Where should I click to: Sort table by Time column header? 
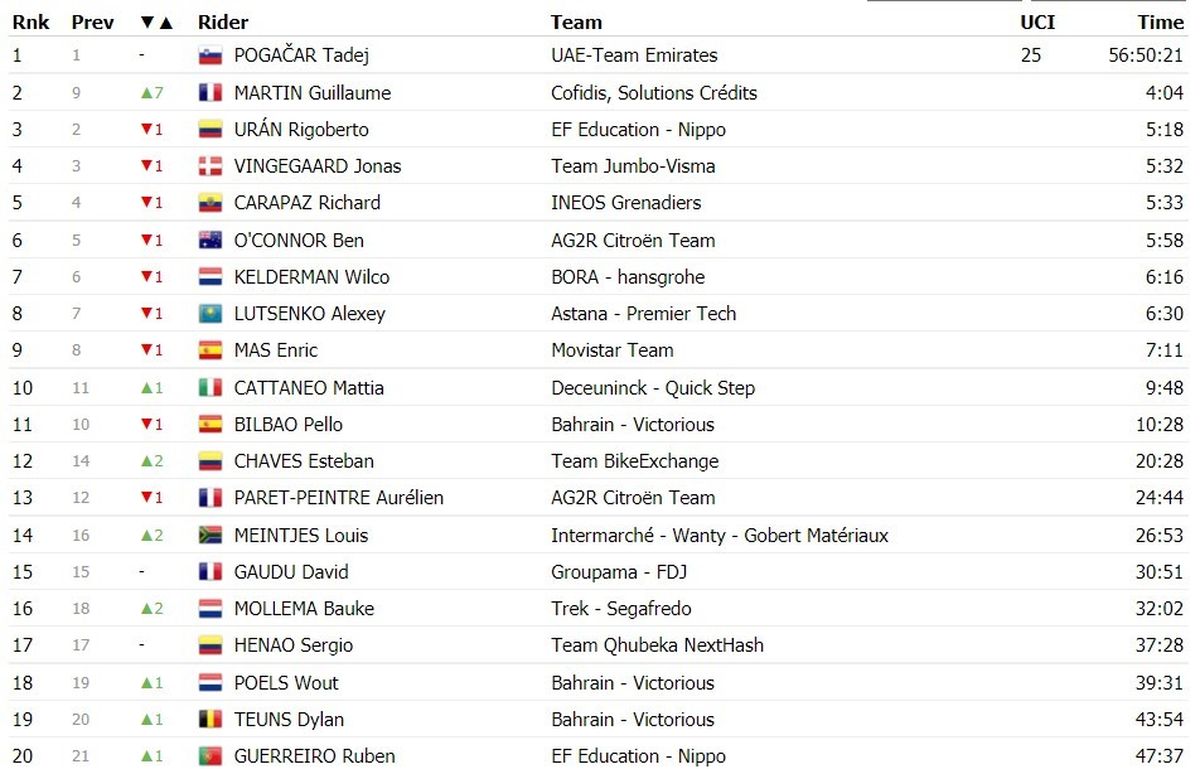point(1160,22)
